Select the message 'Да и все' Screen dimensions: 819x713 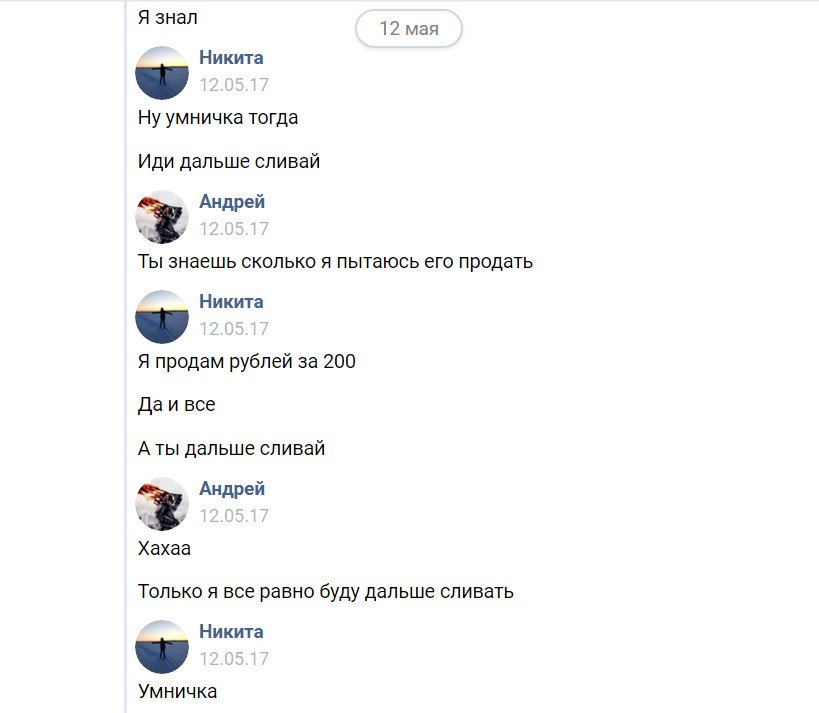point(177,405)
